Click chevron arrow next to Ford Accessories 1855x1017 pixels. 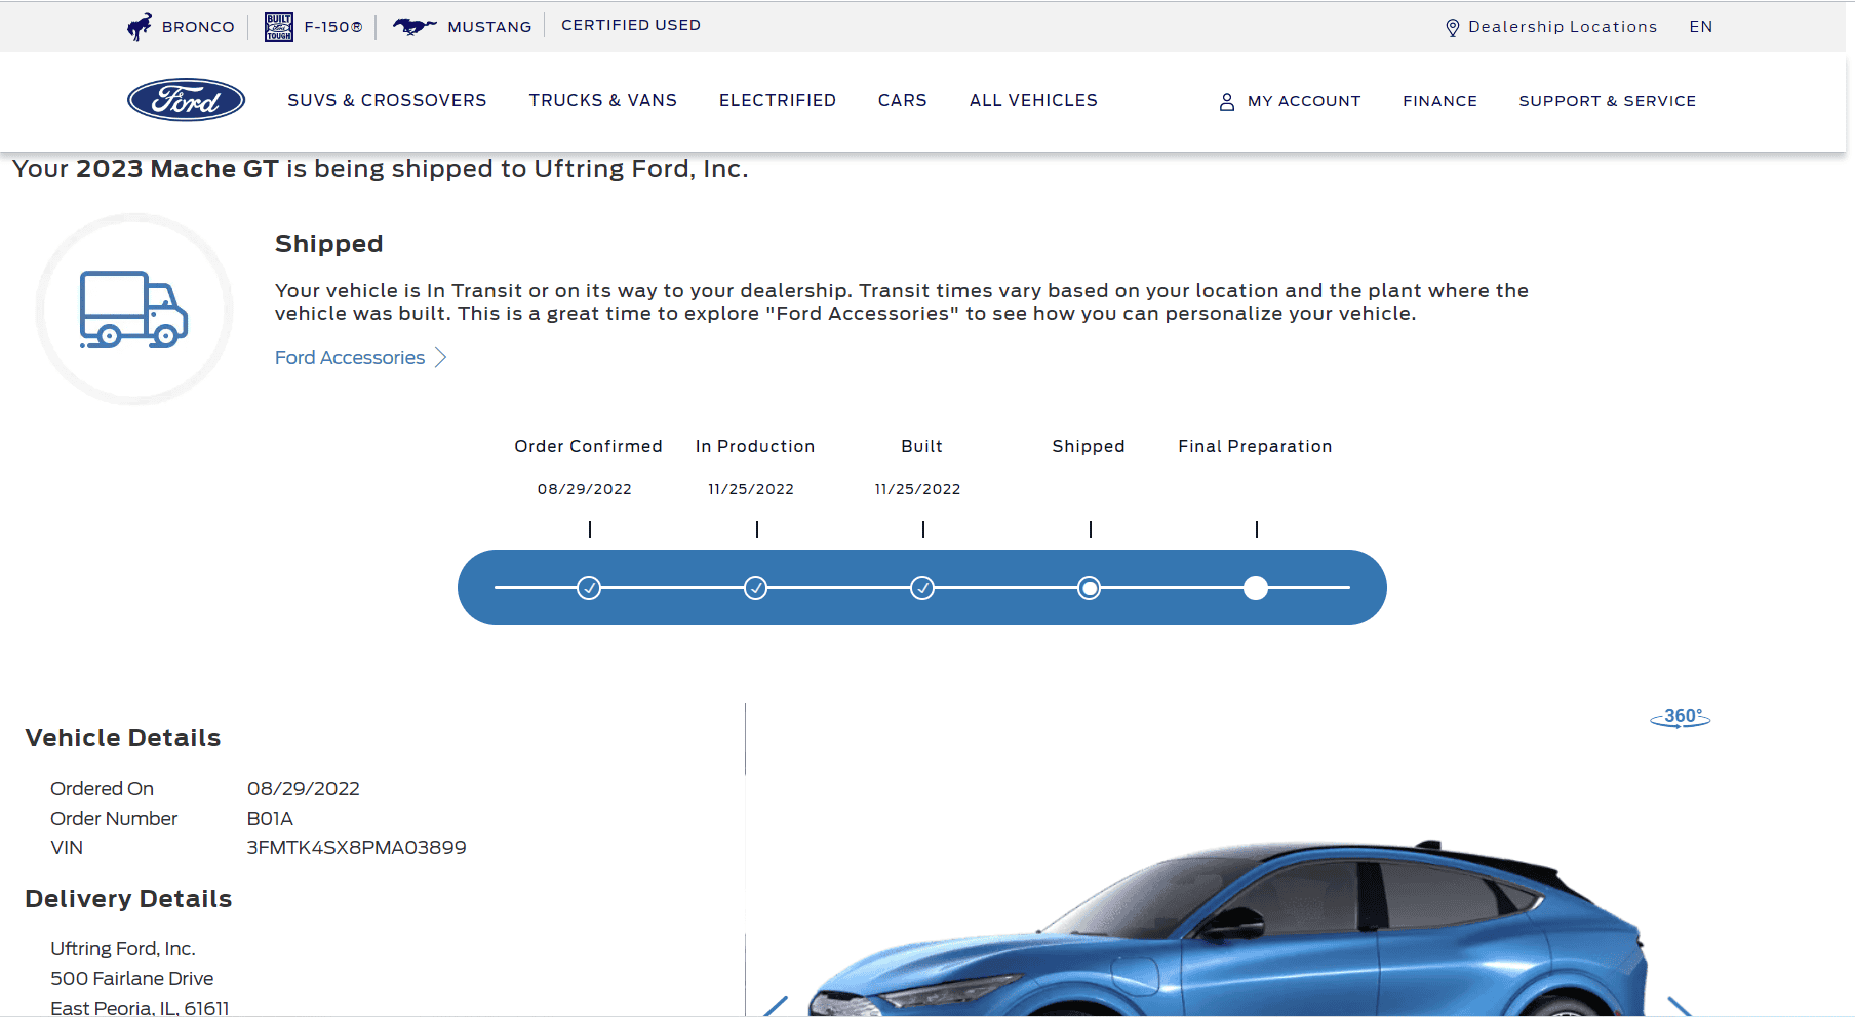(x=441, y=358)
